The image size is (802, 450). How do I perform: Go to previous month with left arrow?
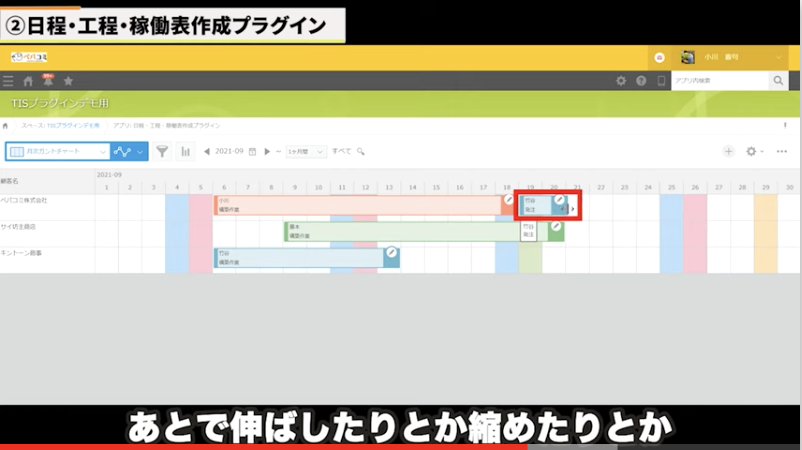tap(207, 151)
